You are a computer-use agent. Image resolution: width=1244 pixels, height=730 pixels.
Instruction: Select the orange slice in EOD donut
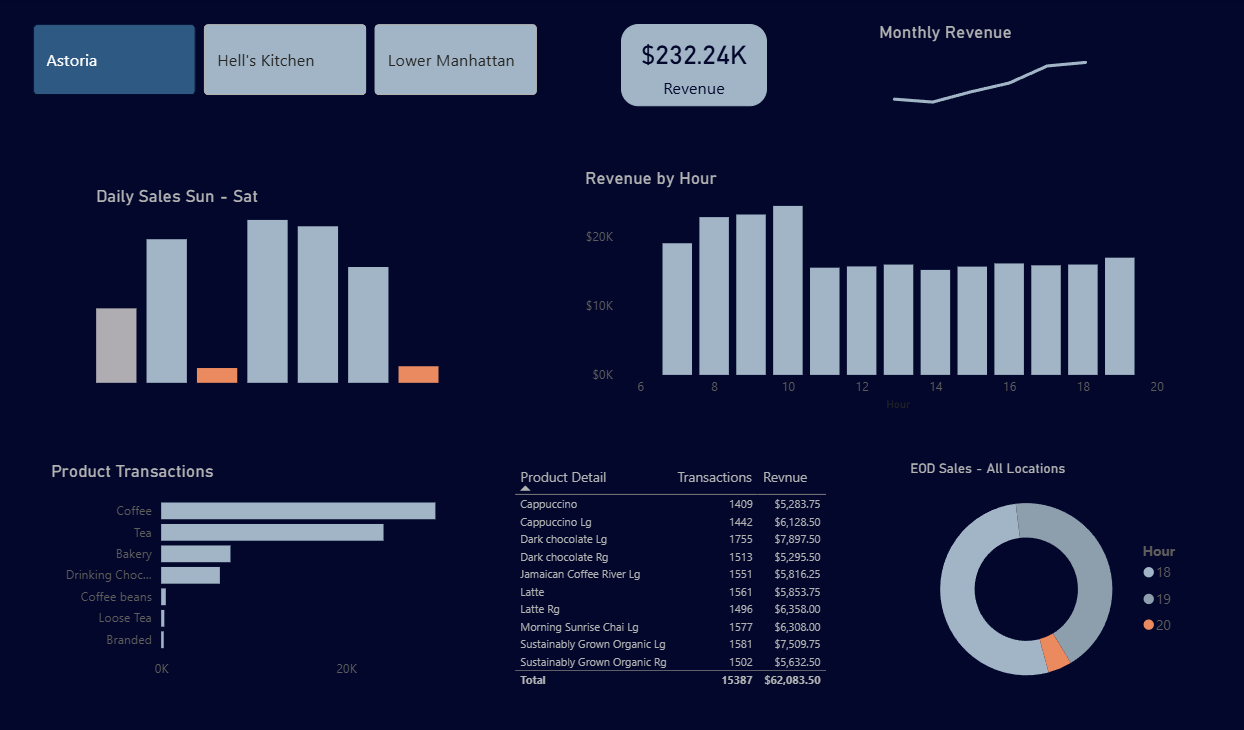pyautogui.click(x=1055, y=652)
